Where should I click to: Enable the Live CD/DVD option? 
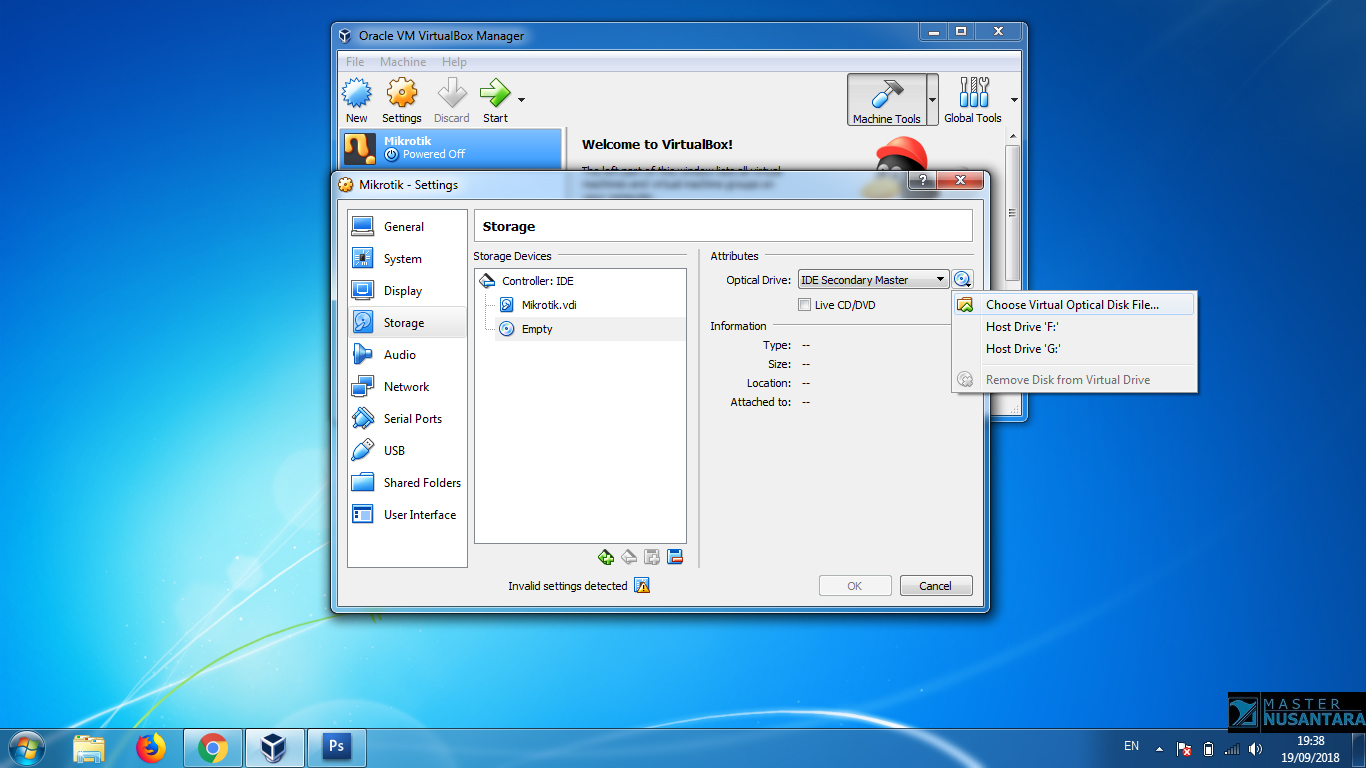804,305
